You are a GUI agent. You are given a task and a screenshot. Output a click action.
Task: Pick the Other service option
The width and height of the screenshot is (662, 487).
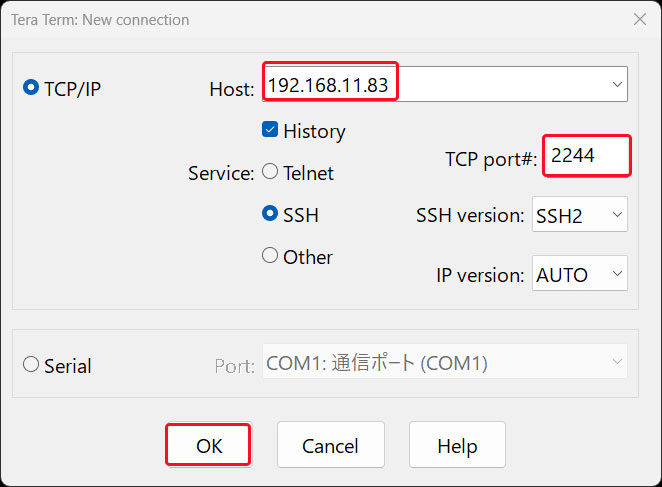click(x=270, y=256)
